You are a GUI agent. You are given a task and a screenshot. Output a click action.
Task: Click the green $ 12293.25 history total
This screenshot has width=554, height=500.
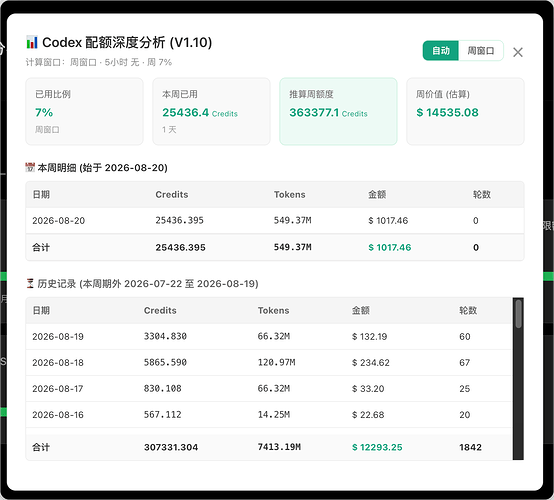377,447
